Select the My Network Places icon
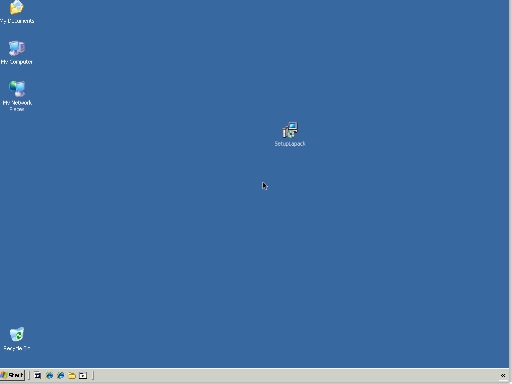512x384 pixels. (17, 89)
